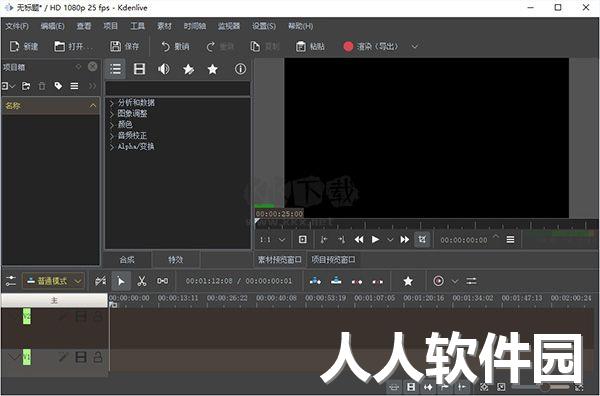Show favorite effects in effects panel

212,69
